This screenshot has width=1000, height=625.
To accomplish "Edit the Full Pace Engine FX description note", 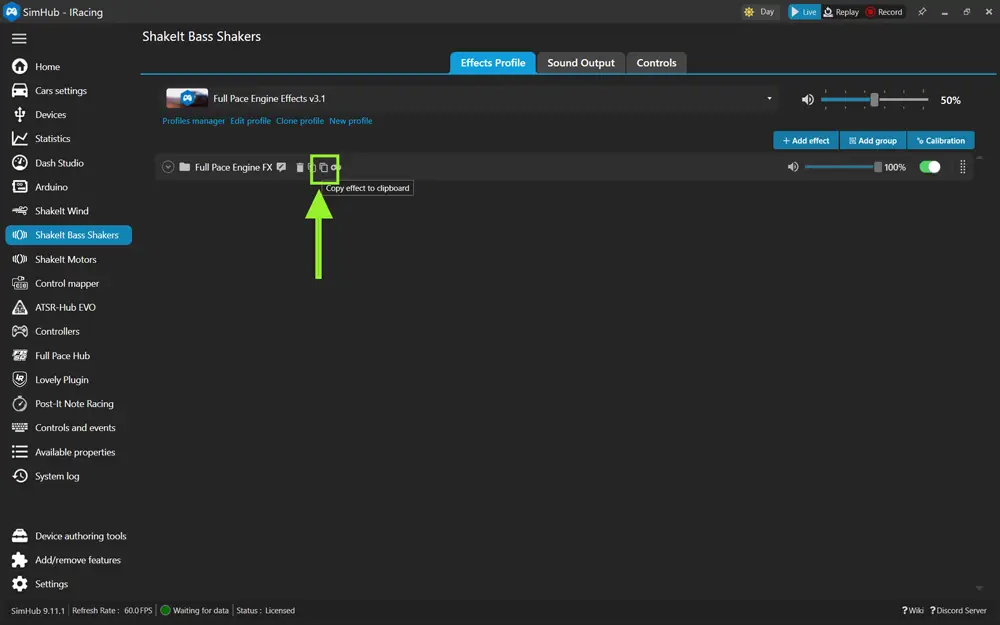I will [282, 167].
